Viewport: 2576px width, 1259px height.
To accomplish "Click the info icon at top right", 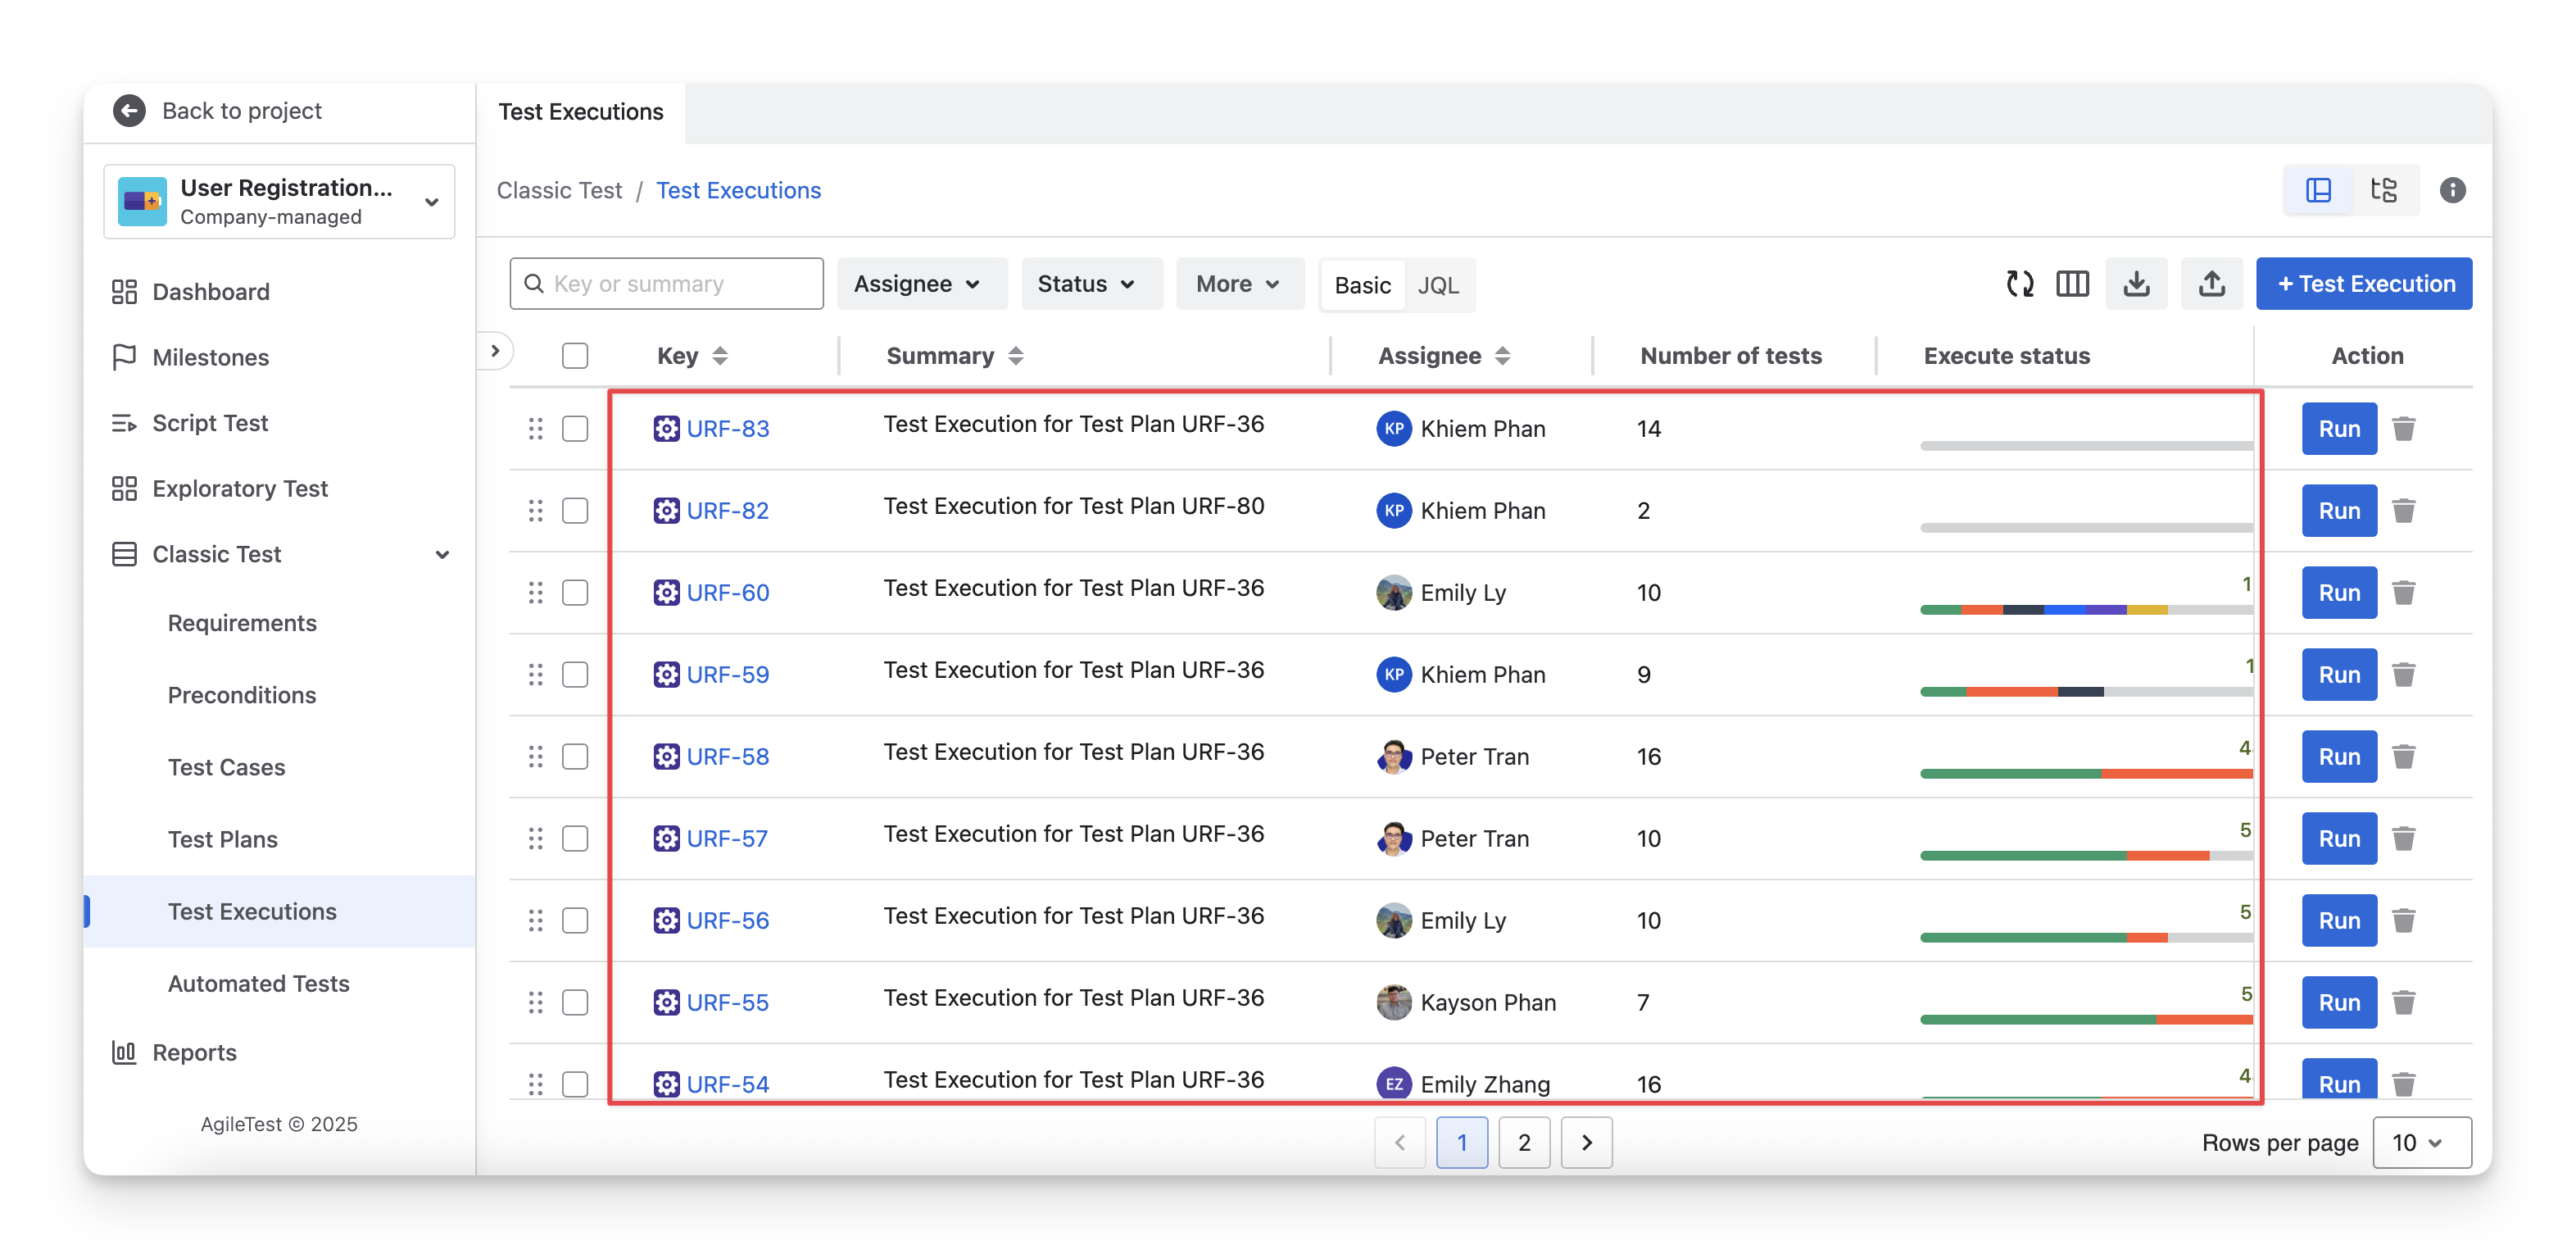I will (2452, 190).
